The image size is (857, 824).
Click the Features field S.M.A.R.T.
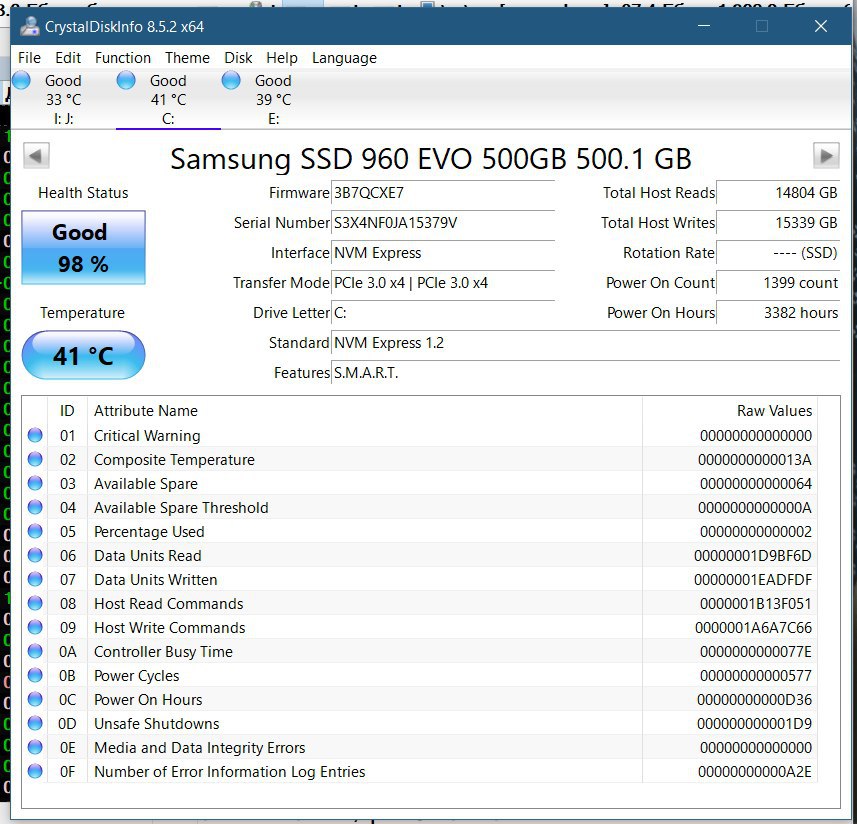coord(585,373)
